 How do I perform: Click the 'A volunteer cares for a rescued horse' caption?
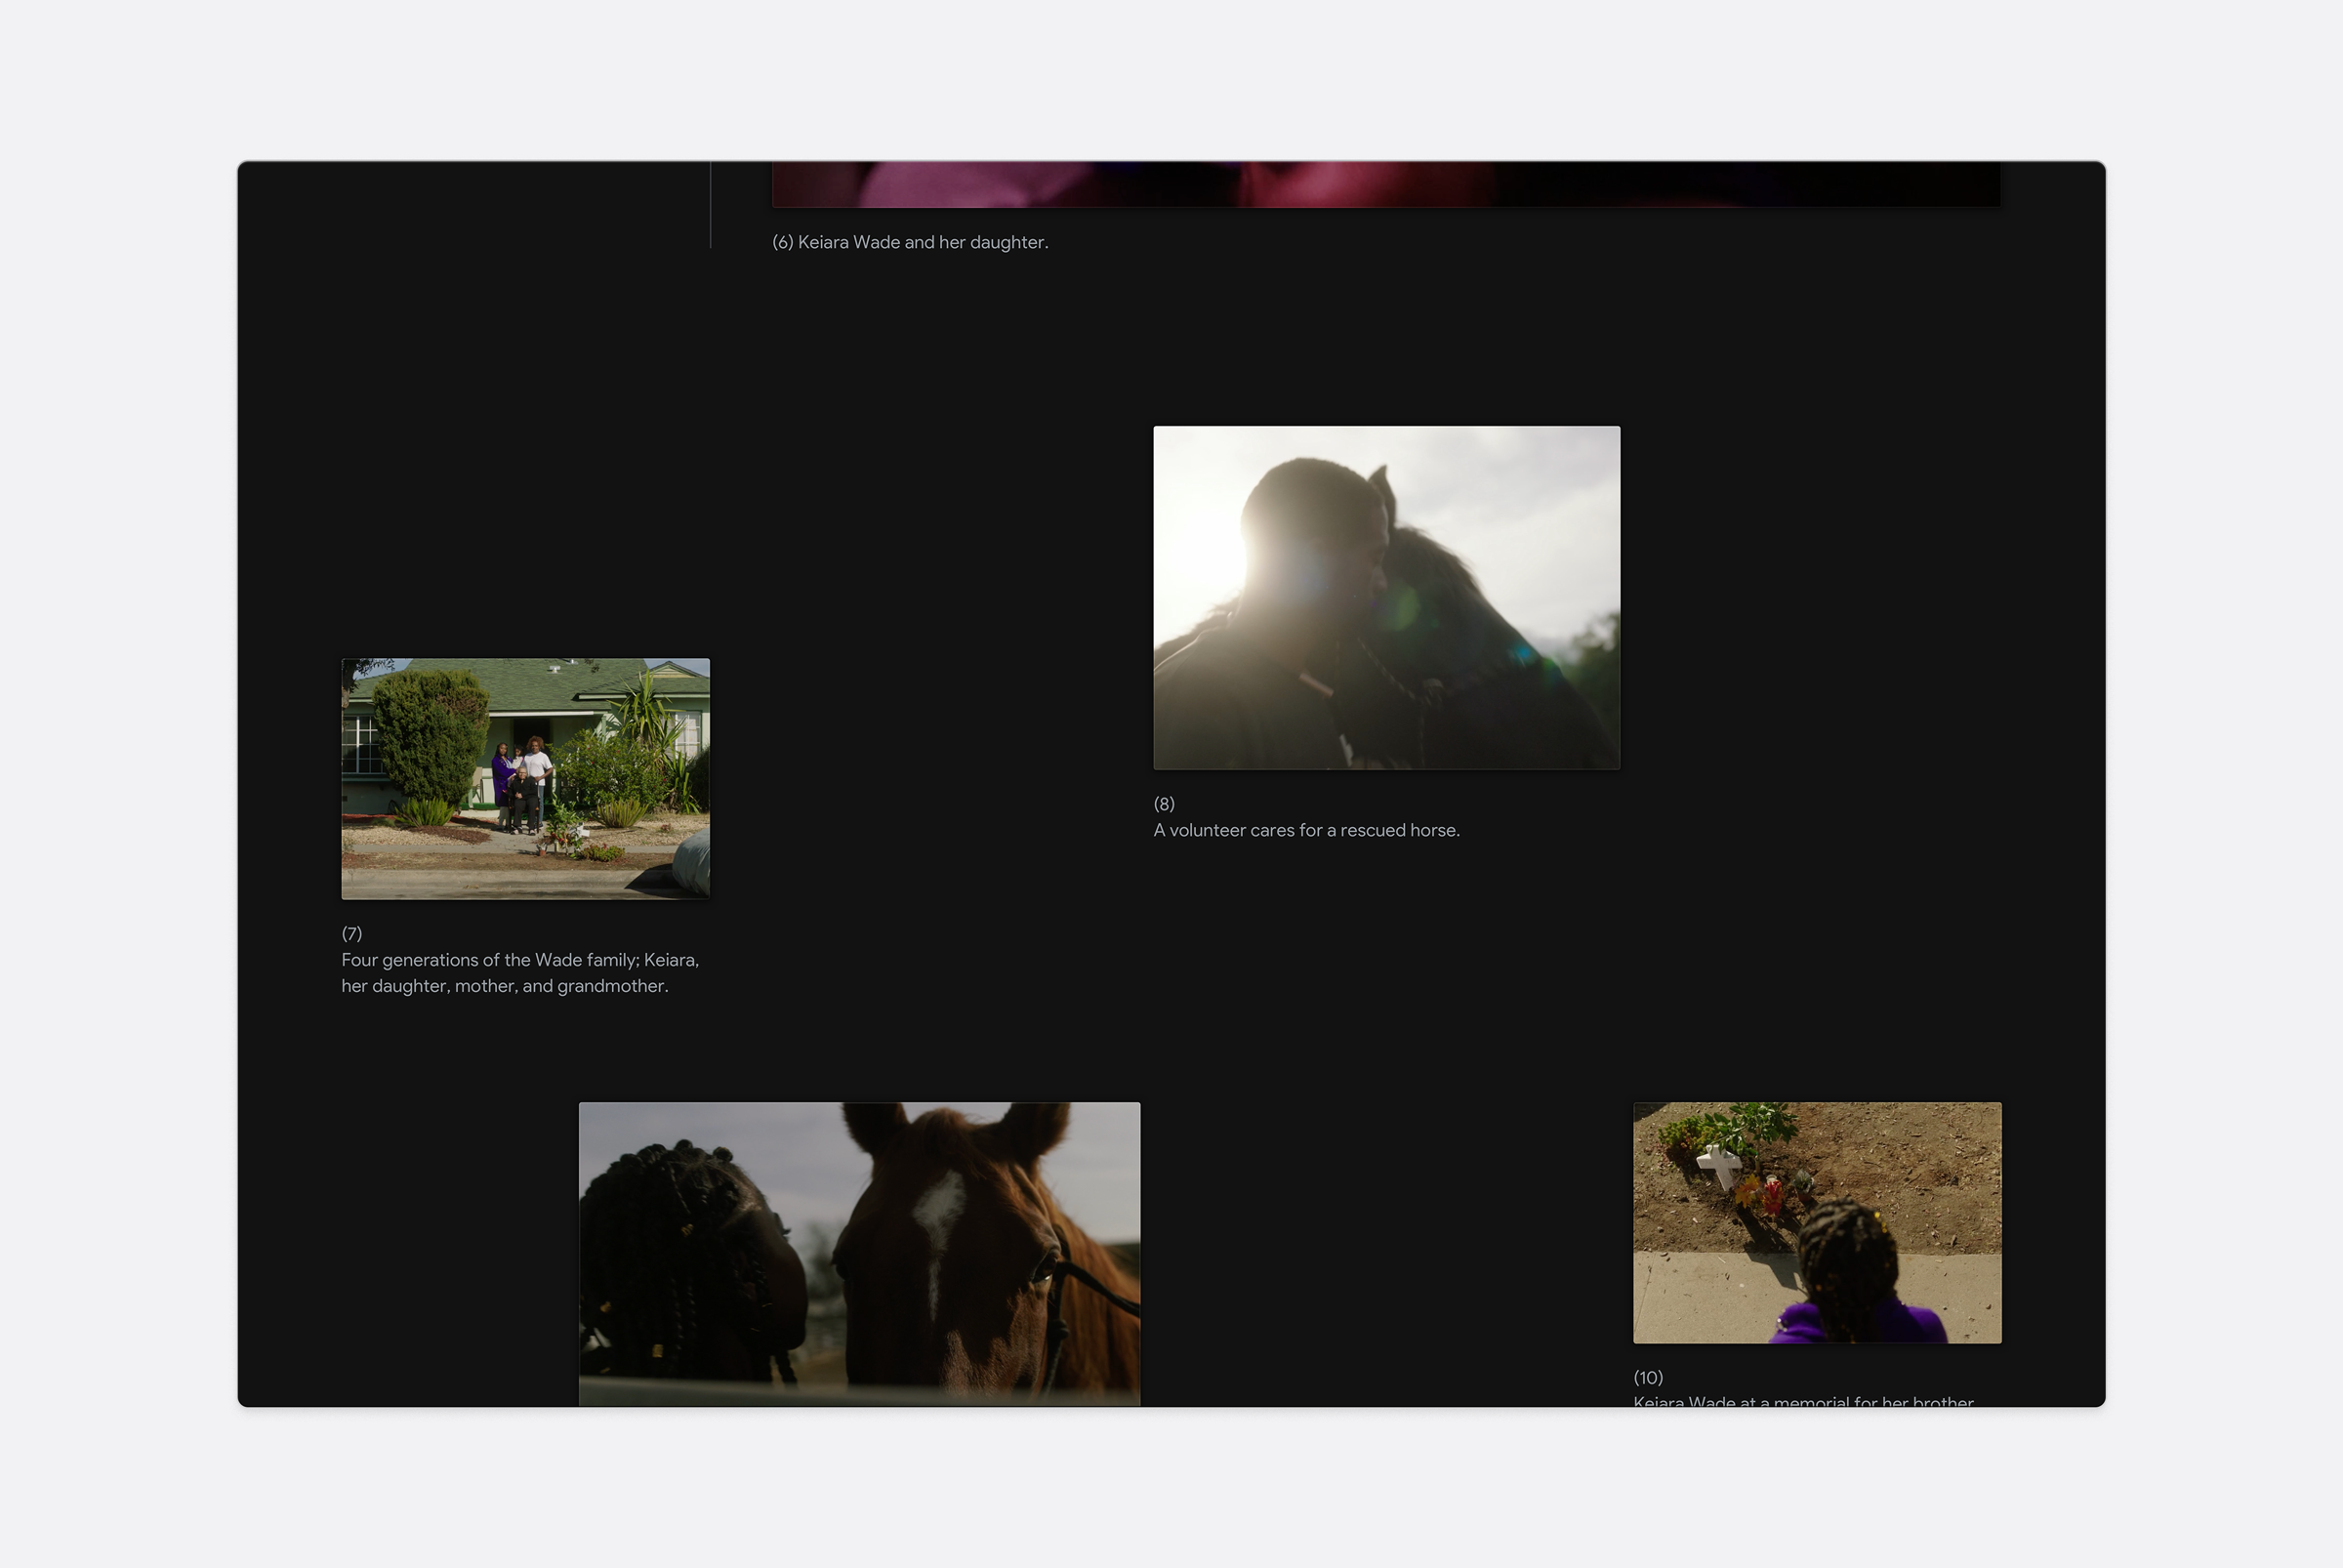point(1306,830)
